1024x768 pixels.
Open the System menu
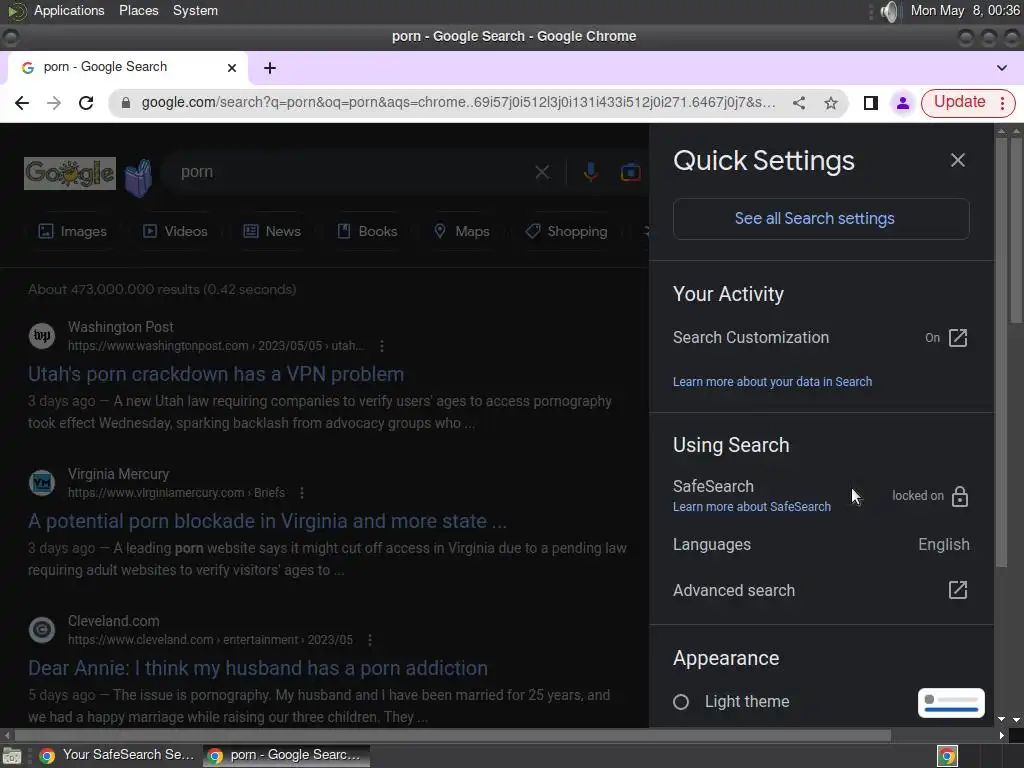(195, 10)
